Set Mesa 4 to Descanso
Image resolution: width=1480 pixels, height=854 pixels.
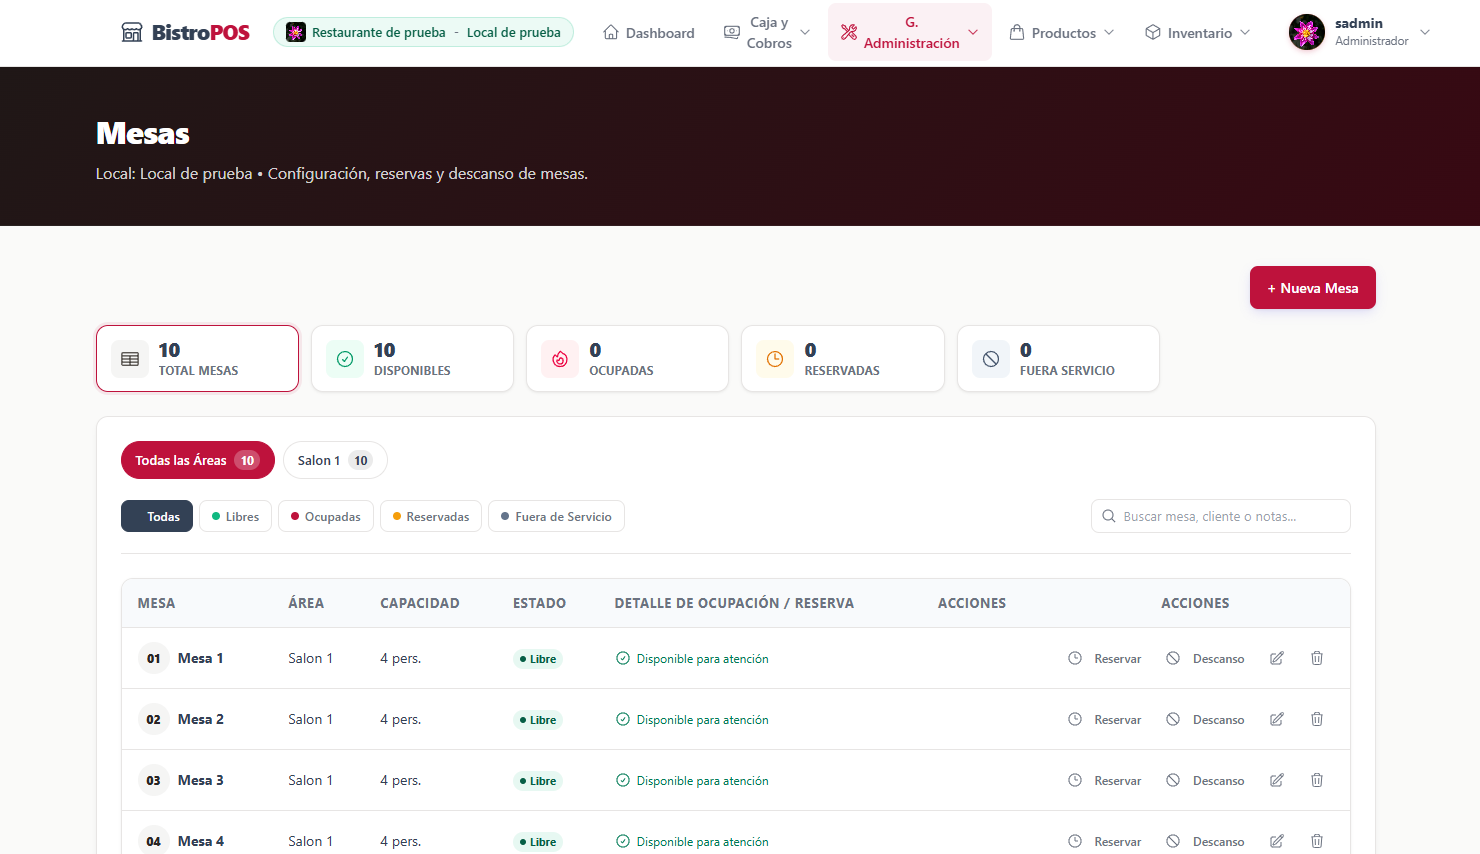point(1205,841)
